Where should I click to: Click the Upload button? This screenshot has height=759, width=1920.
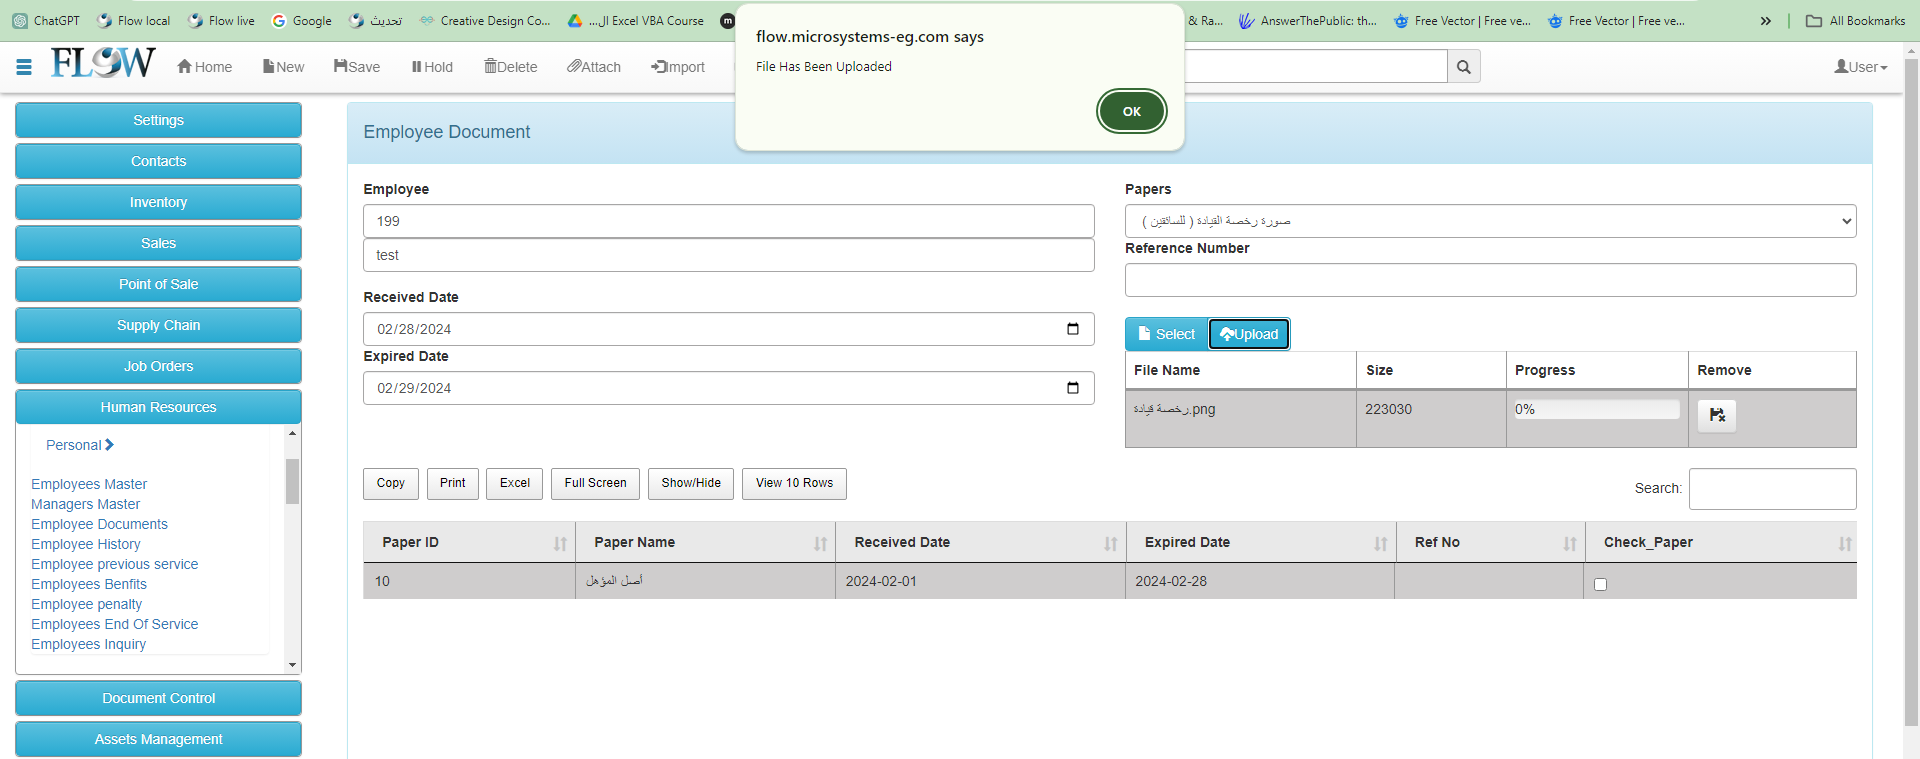(x=1249, y=334)
